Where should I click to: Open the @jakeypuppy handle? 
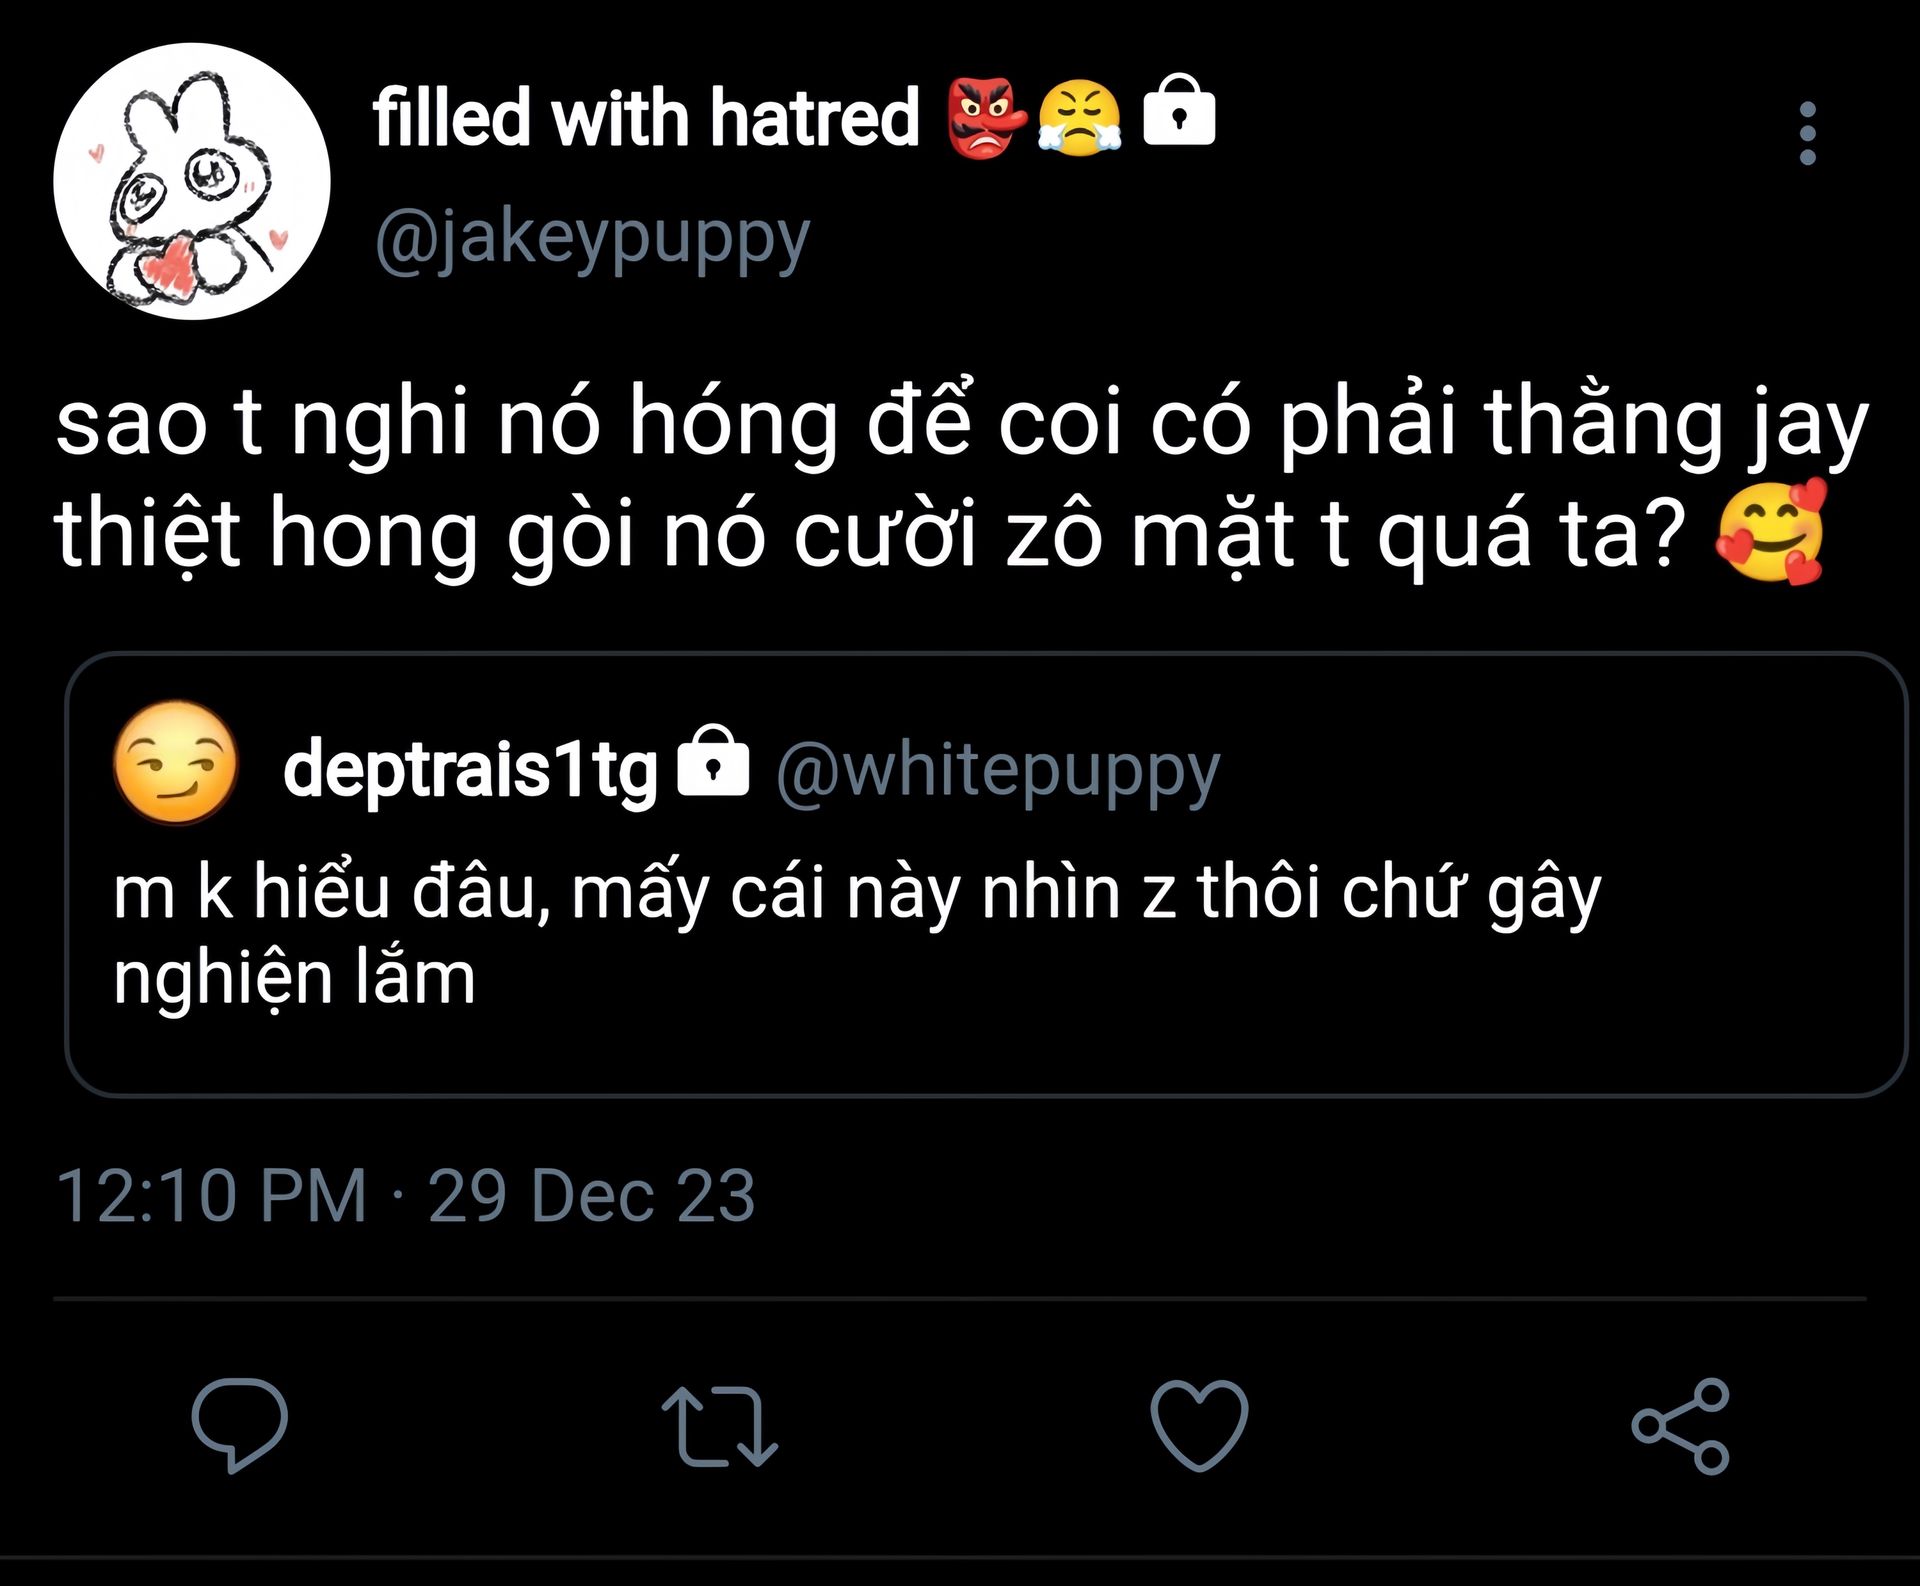coord(592,241)
